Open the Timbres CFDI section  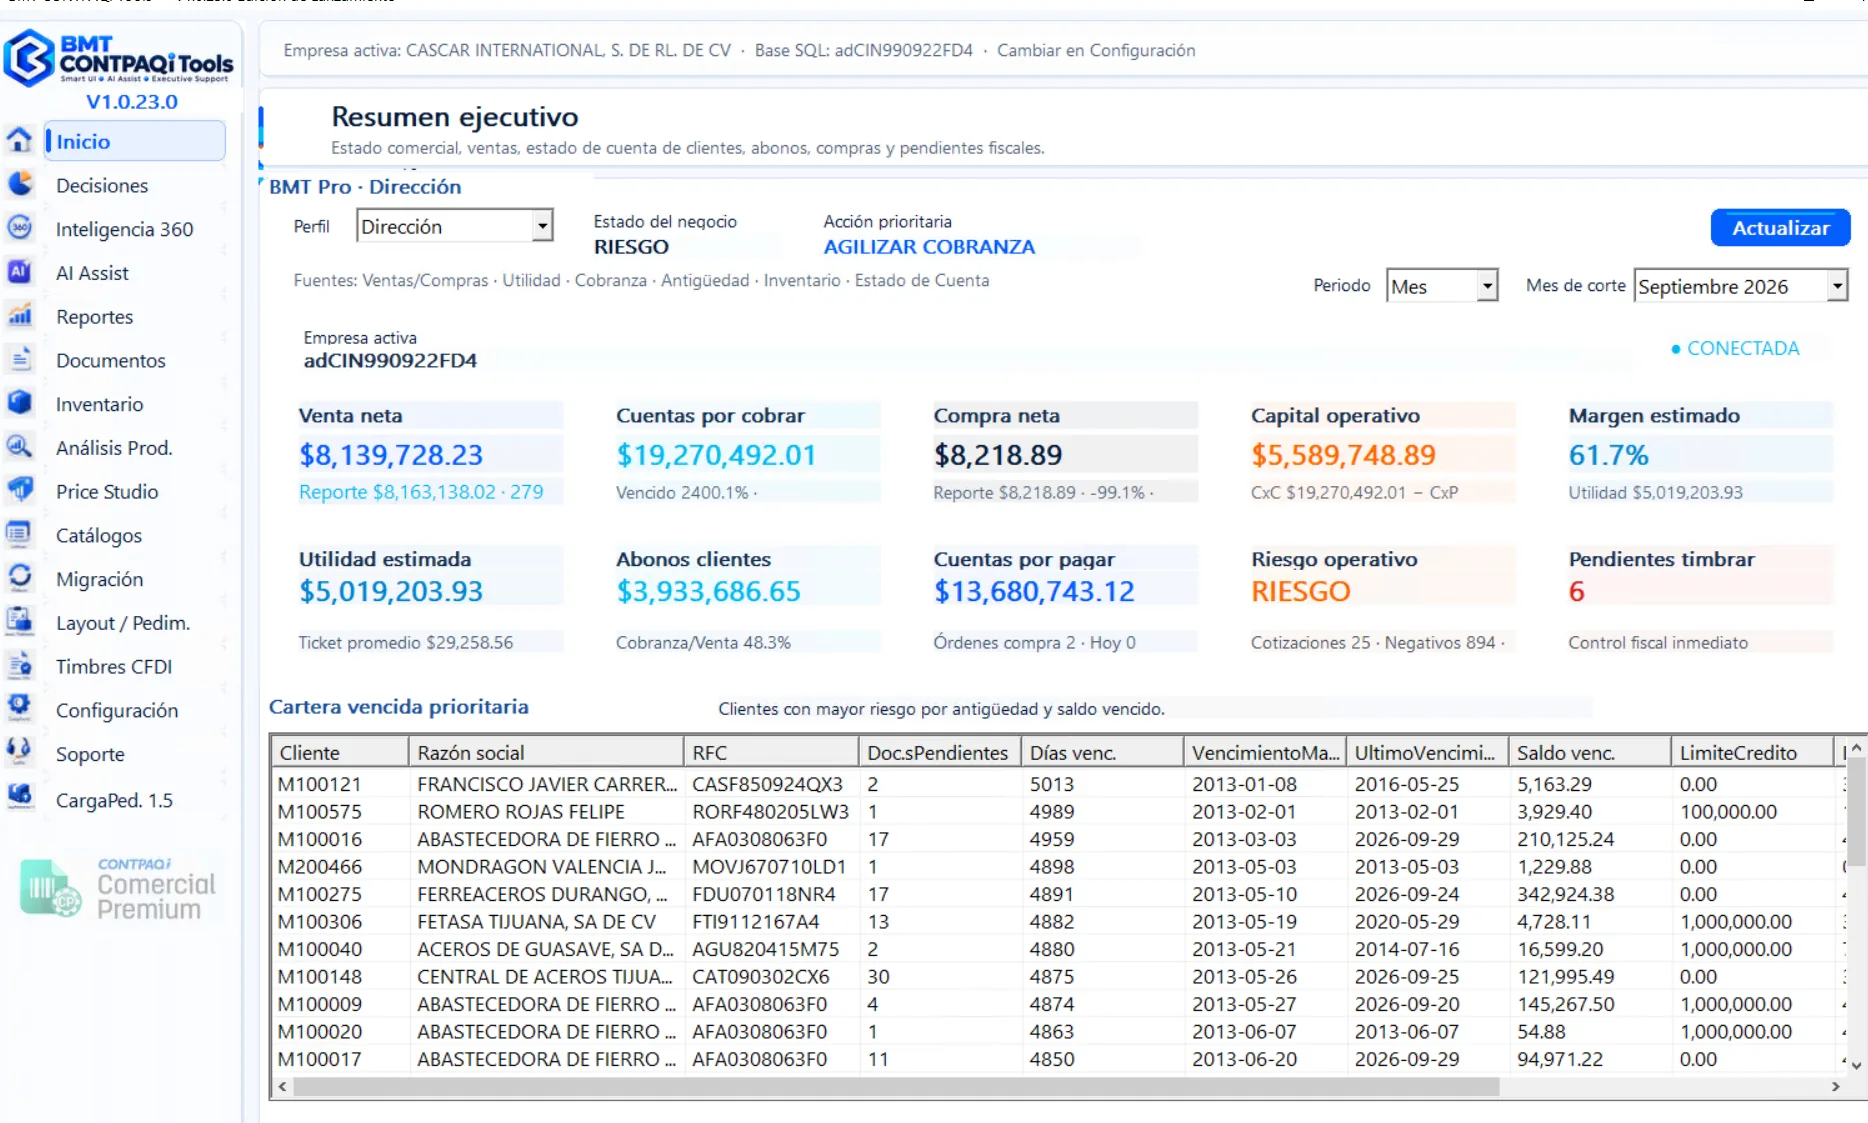(x=114, y=666)
